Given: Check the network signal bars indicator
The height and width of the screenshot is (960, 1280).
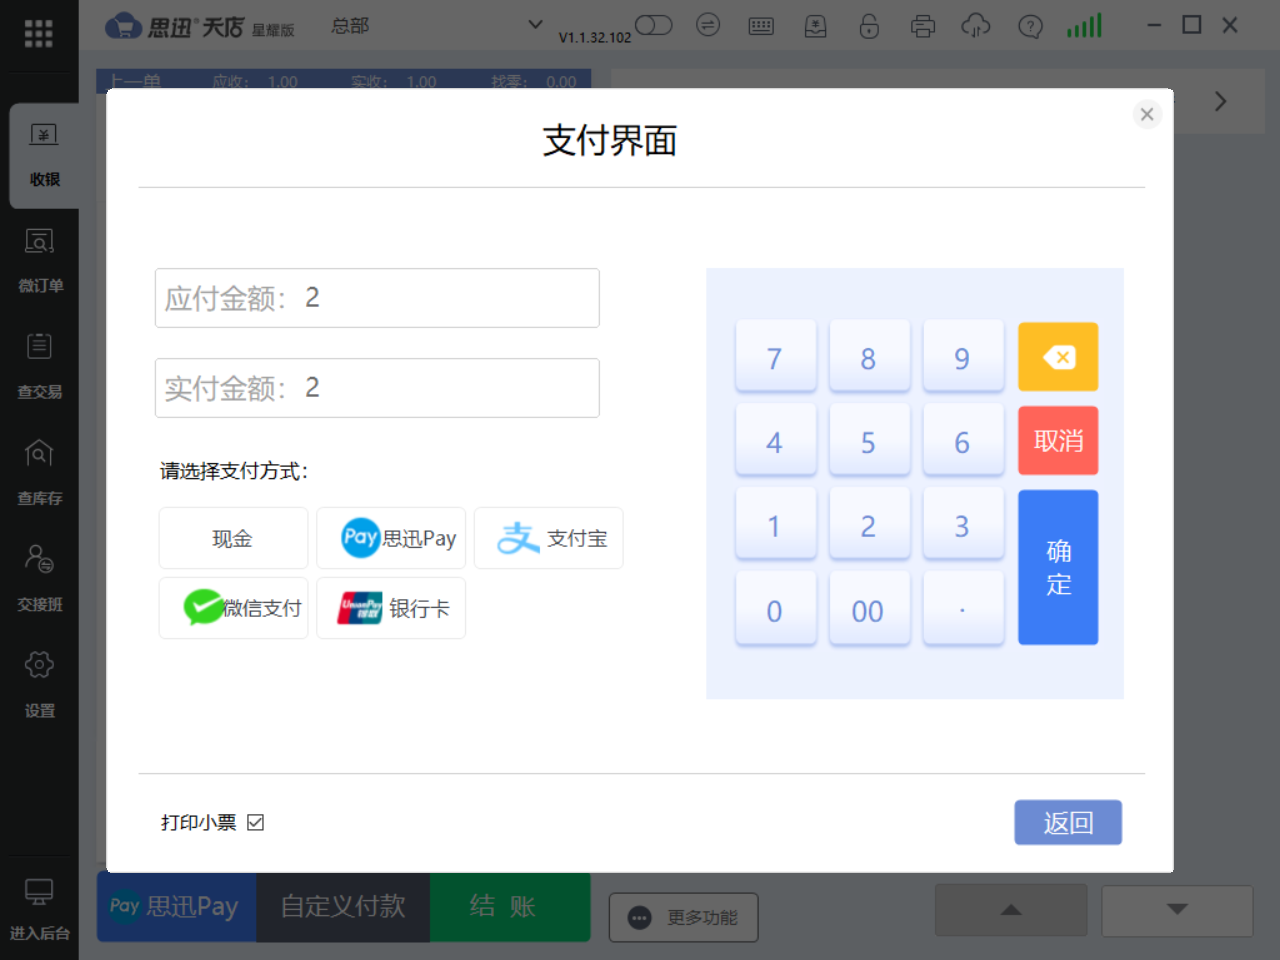Looking at the screenshot, I should 1083,25.
